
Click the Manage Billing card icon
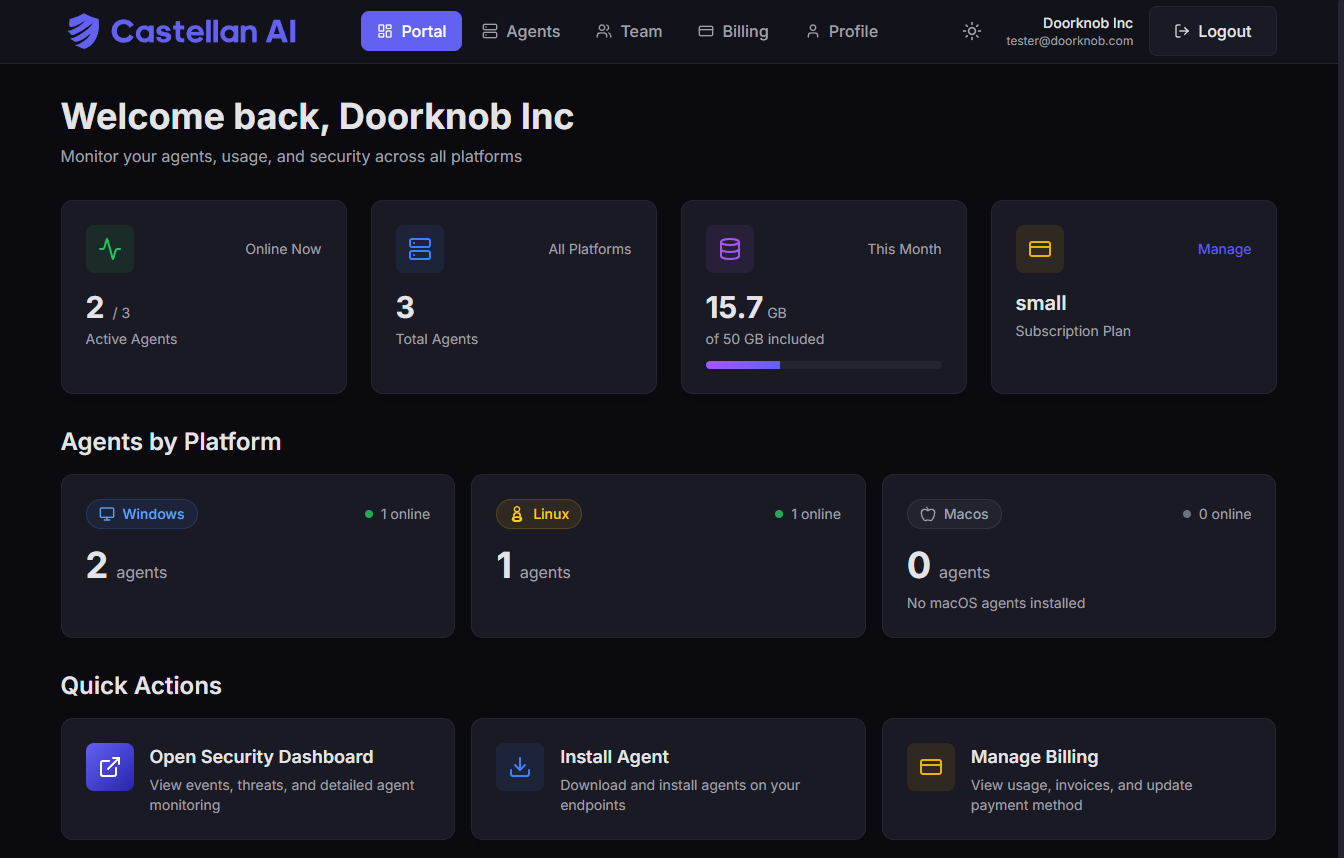coord(931,767)
